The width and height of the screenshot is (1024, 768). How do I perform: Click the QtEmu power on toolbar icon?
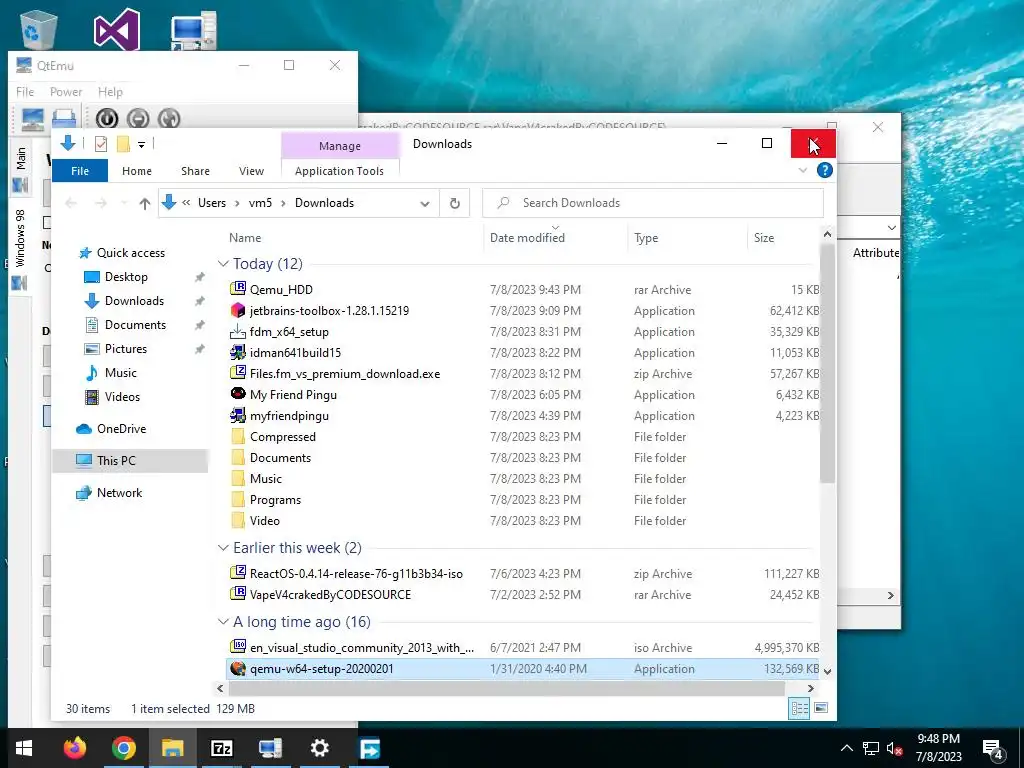pyautogui.click(x=107, y=118)
